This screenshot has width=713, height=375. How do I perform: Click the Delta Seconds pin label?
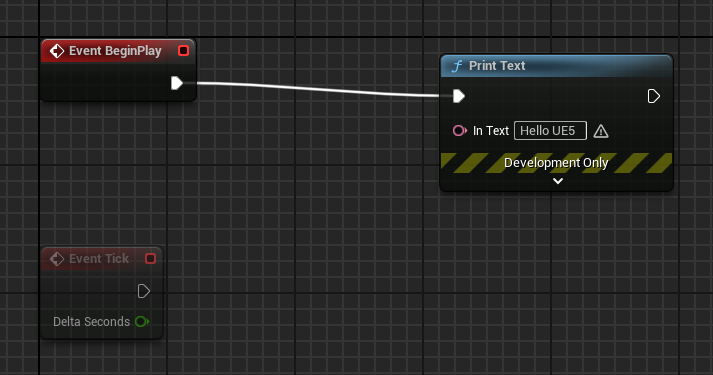coord(91,322)
